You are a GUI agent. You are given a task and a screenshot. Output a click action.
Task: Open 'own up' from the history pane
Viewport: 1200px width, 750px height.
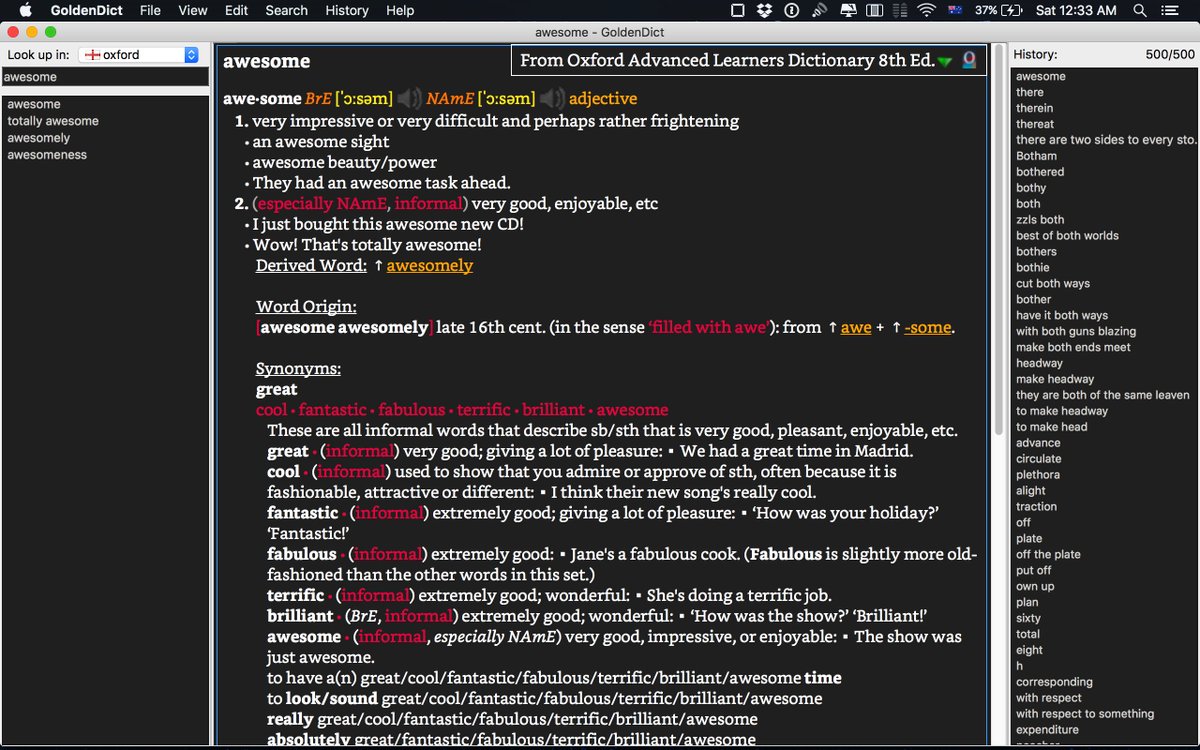(1035, 586)
